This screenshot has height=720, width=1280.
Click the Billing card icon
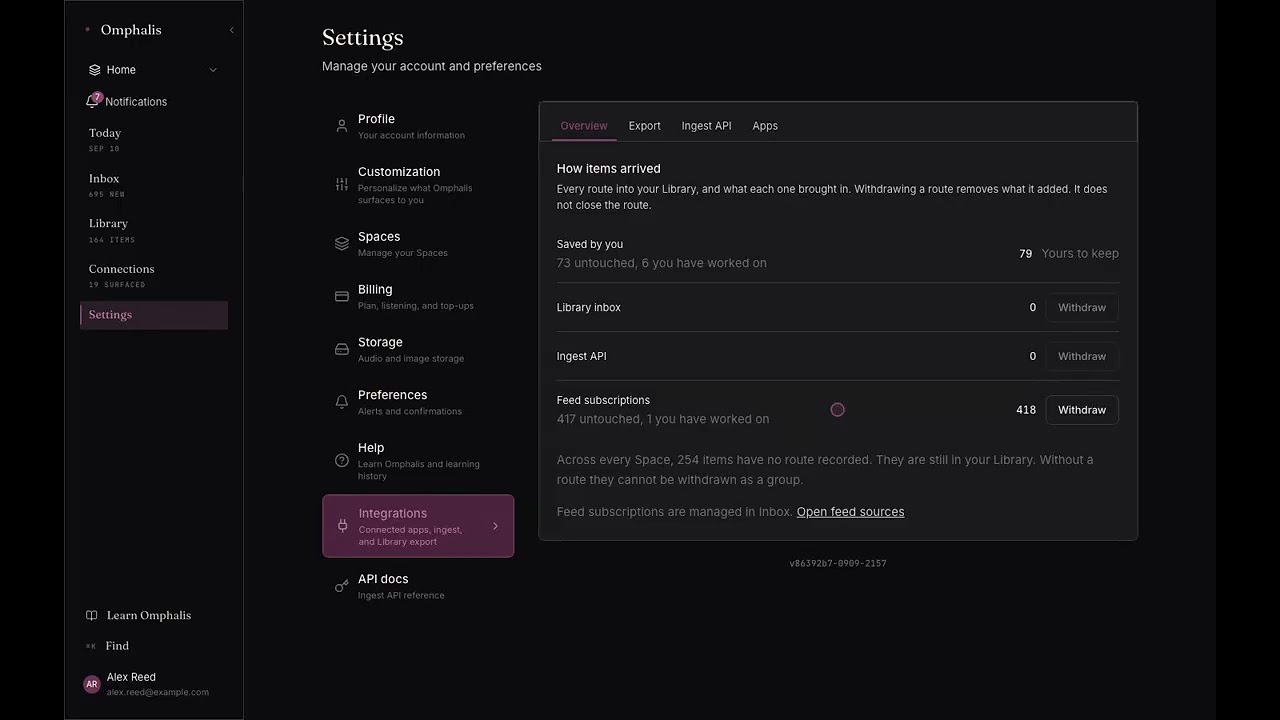tap(342, 297)
